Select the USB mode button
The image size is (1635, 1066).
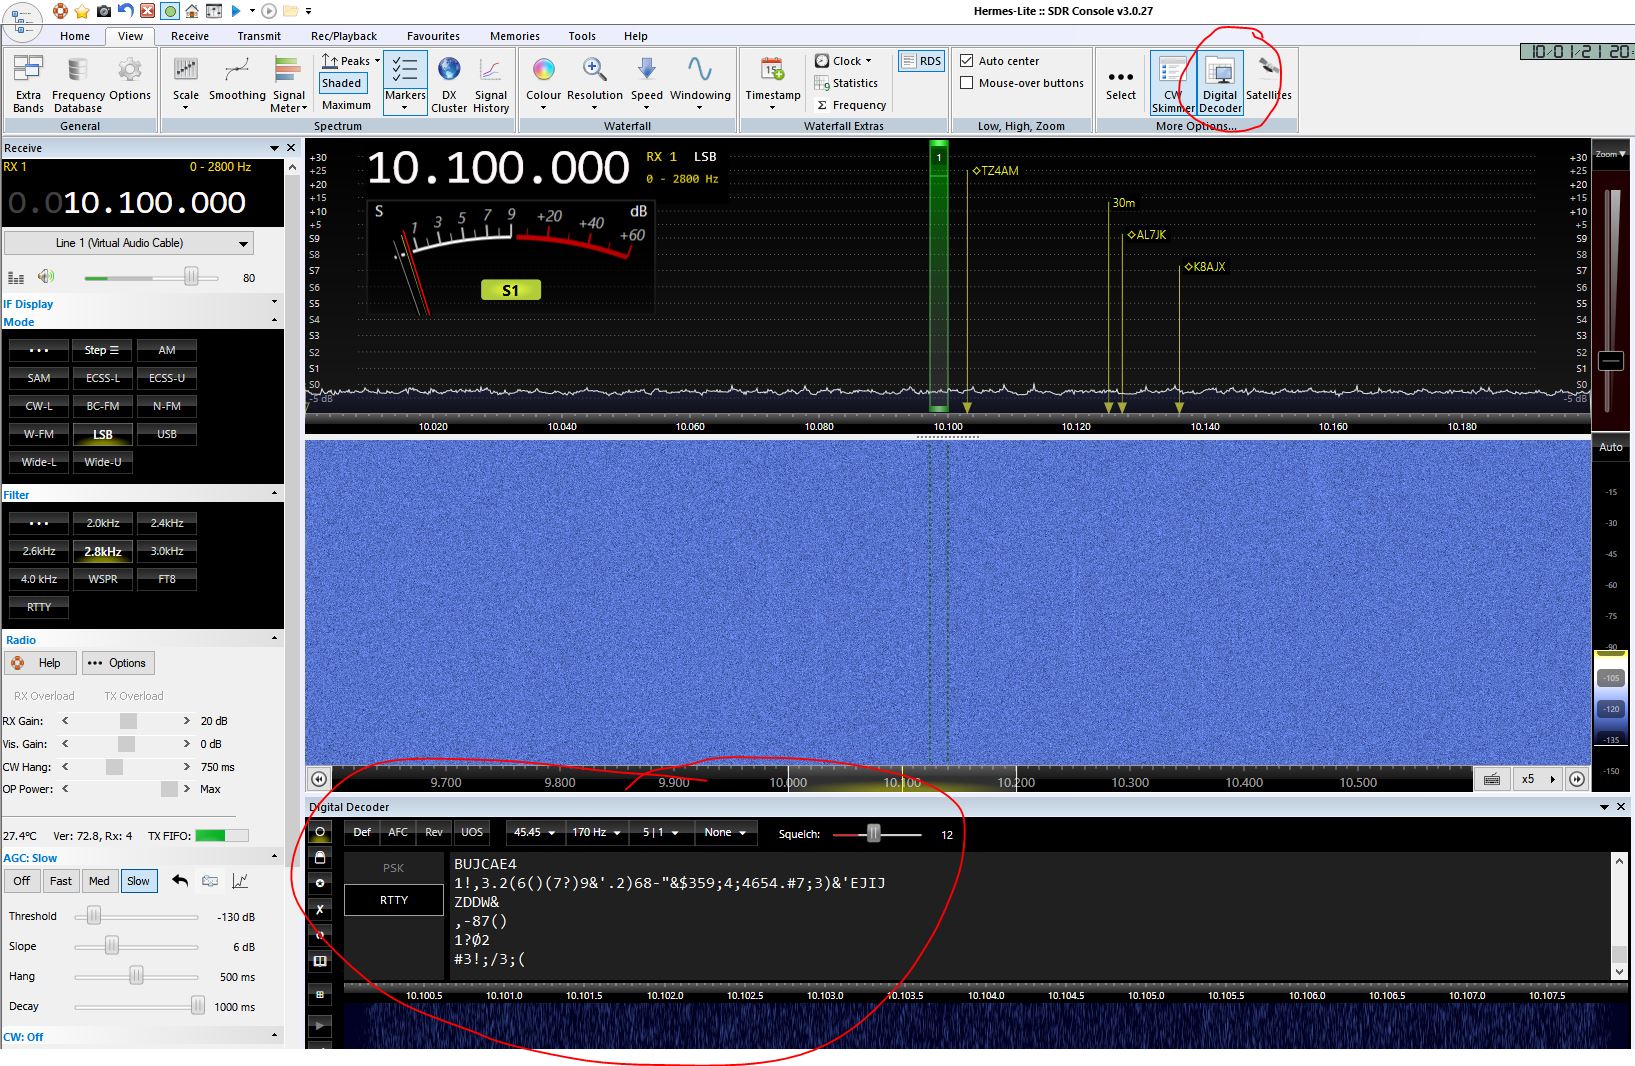(x=166, y=434)
